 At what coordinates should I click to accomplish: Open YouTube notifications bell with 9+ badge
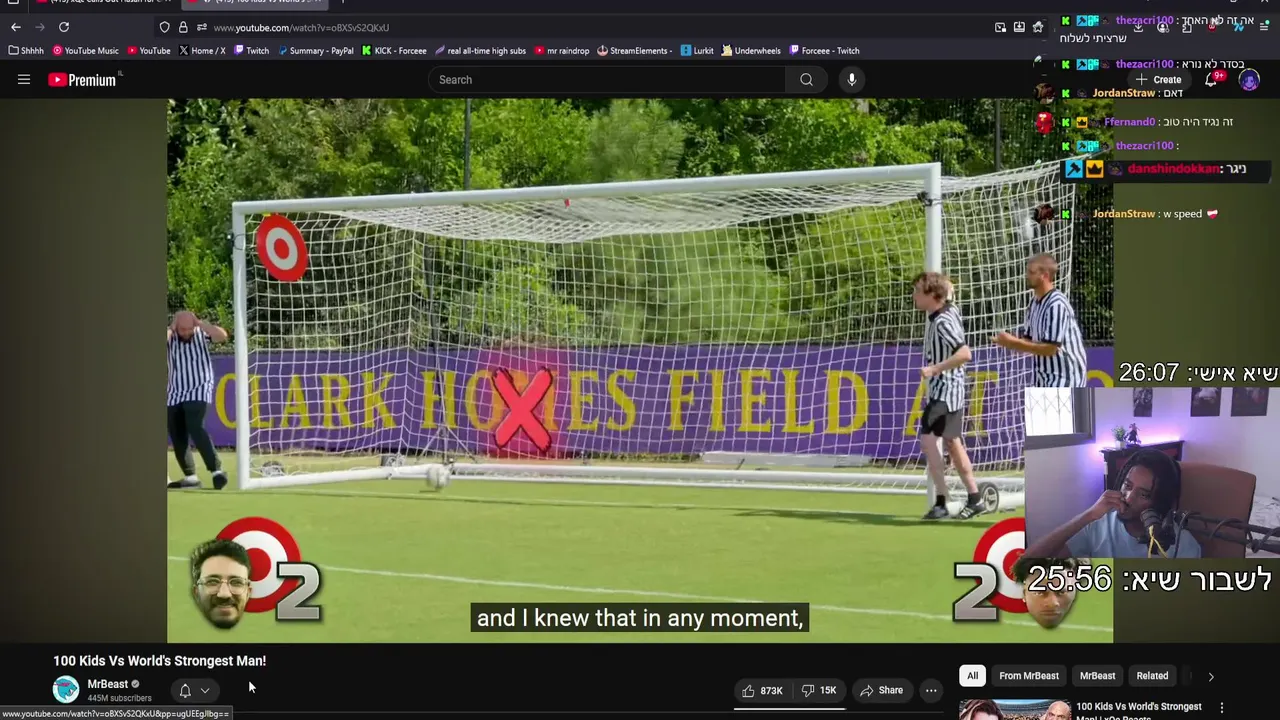(x=1212, y=79)
